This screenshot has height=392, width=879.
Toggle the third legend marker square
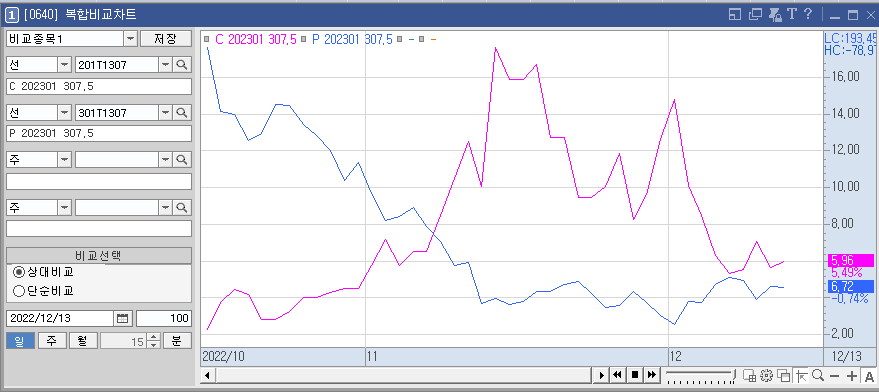pos(399,39)
